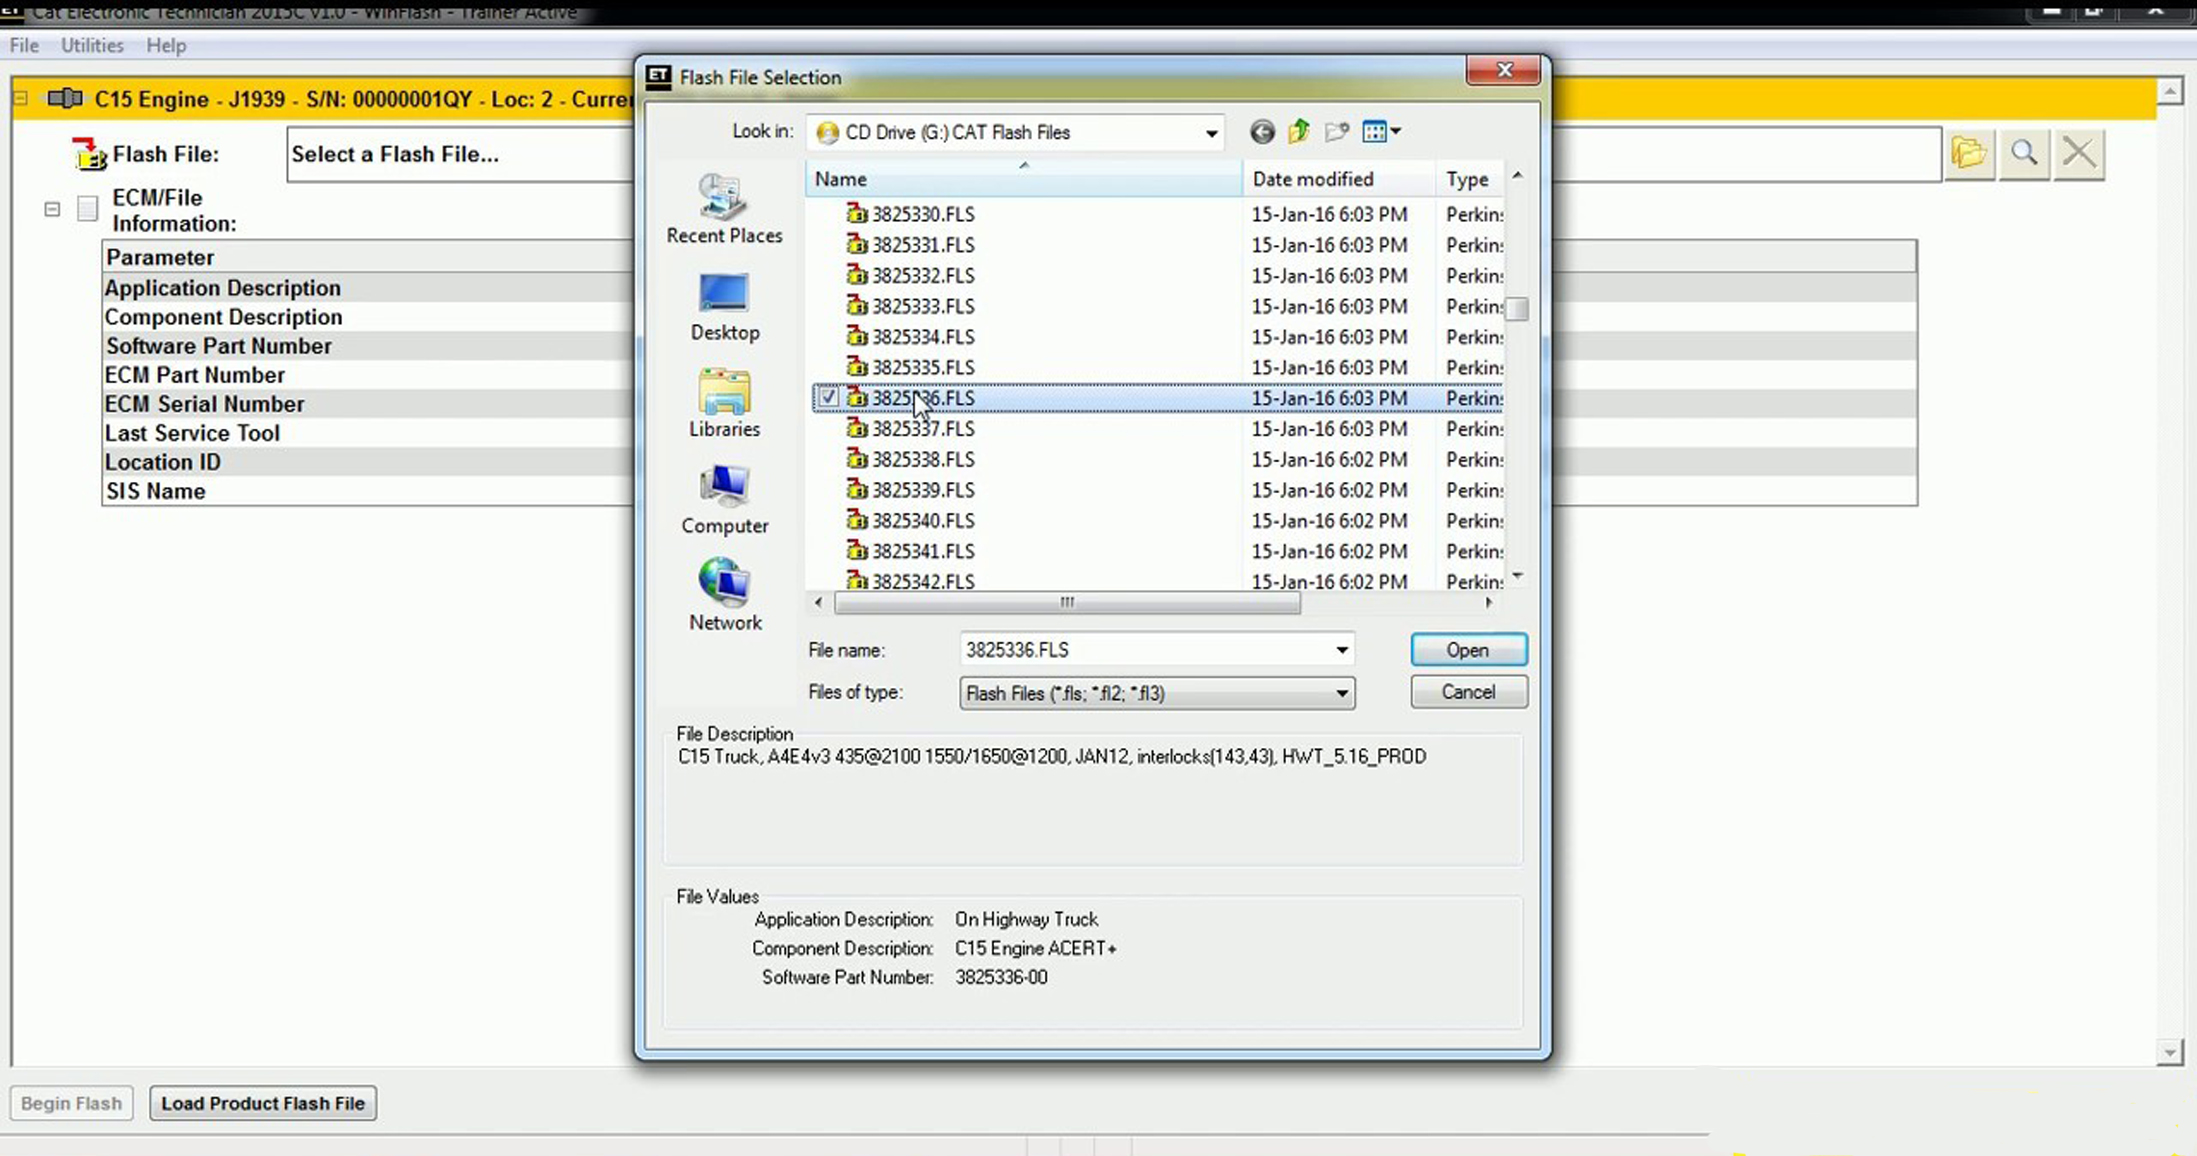The height and width of the screenshot is (1156, 2197).
Task: Expand the Look in drive dropdown
Action: pos(1211,133)
